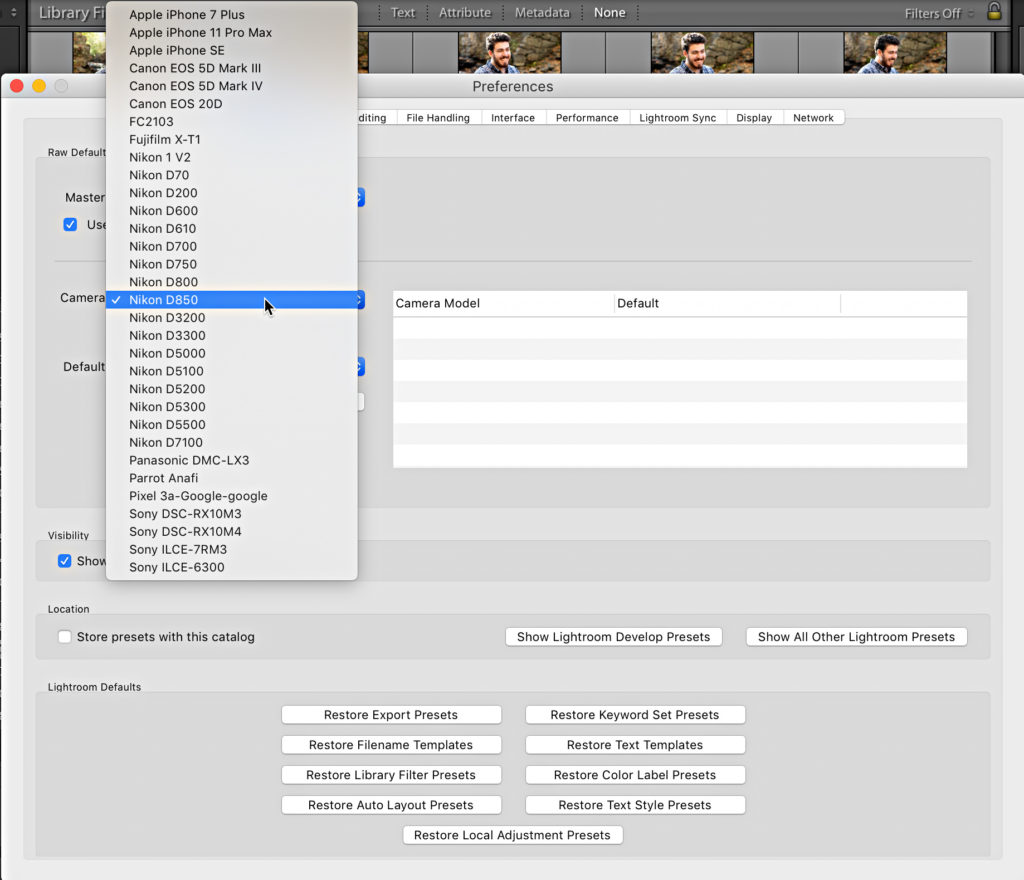Click Show Lightroom Develop Presets button
This screenshot has width=1024, height=880.
coord(613,637)
